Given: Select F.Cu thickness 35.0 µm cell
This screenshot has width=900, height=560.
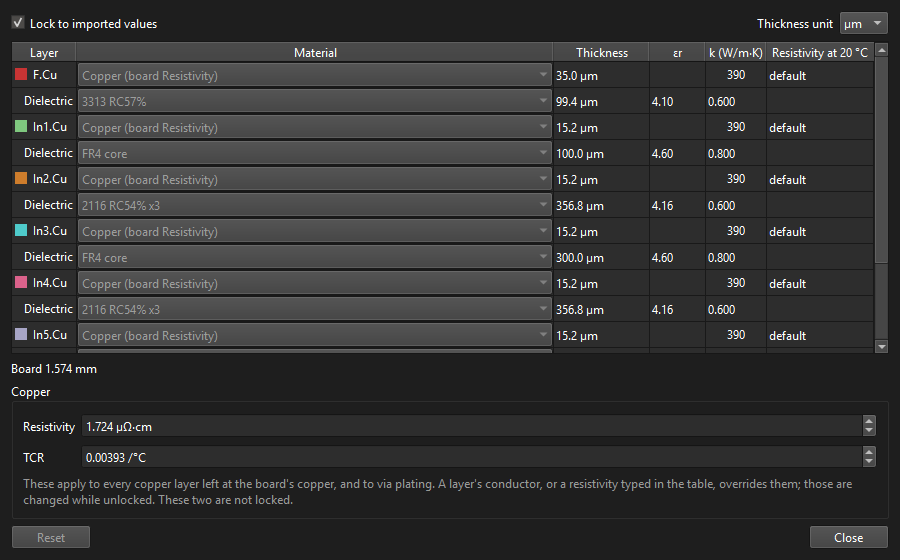Looking at the screenshot, I should click(x=601, y=75).
